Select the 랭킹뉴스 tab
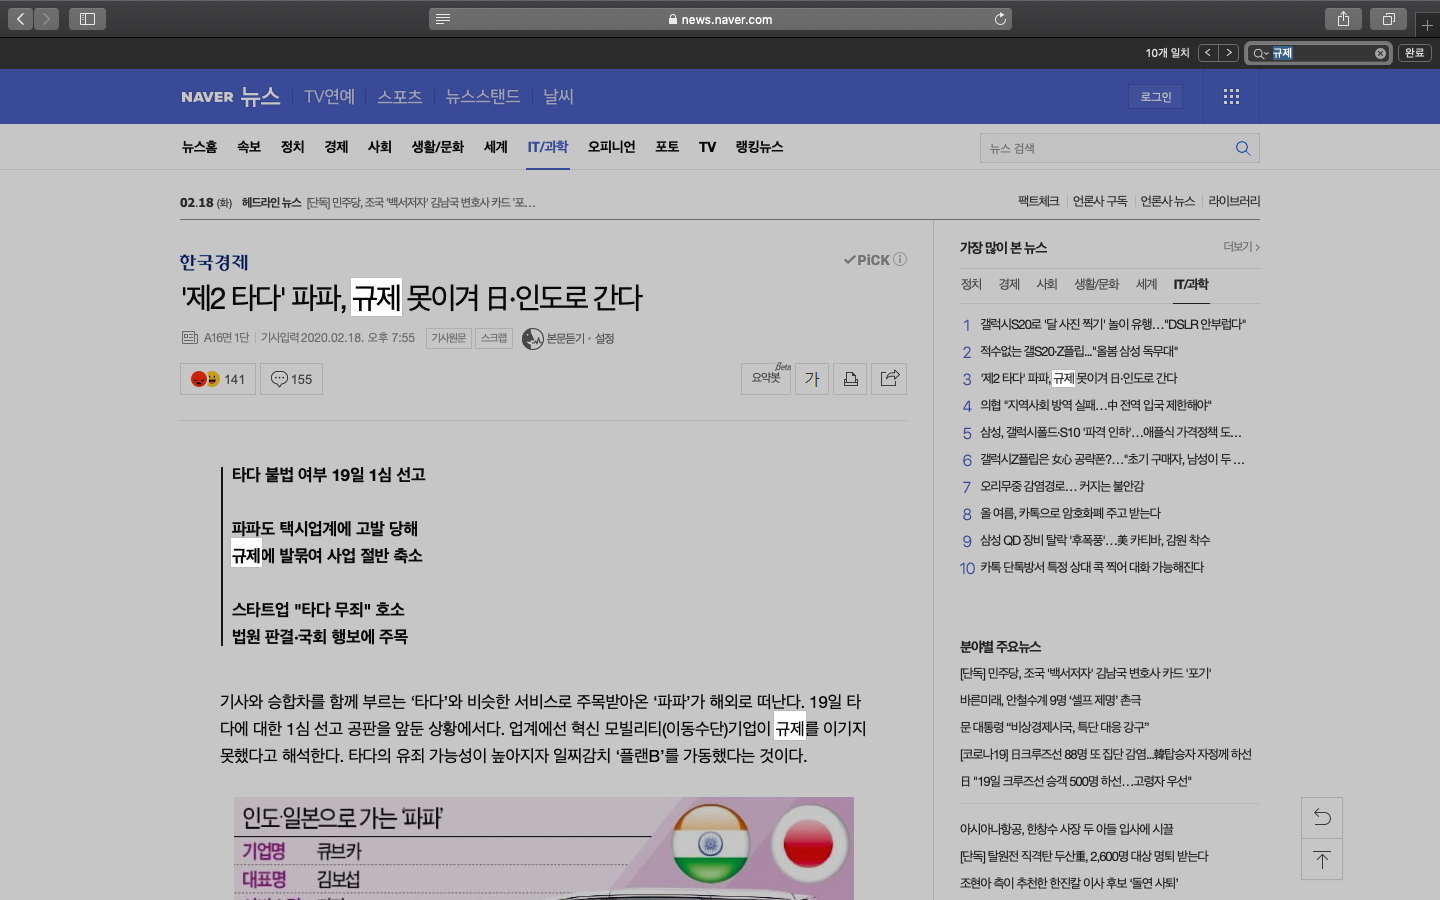The width and height of the screenshot is (1440, 900). click(759, 147)
